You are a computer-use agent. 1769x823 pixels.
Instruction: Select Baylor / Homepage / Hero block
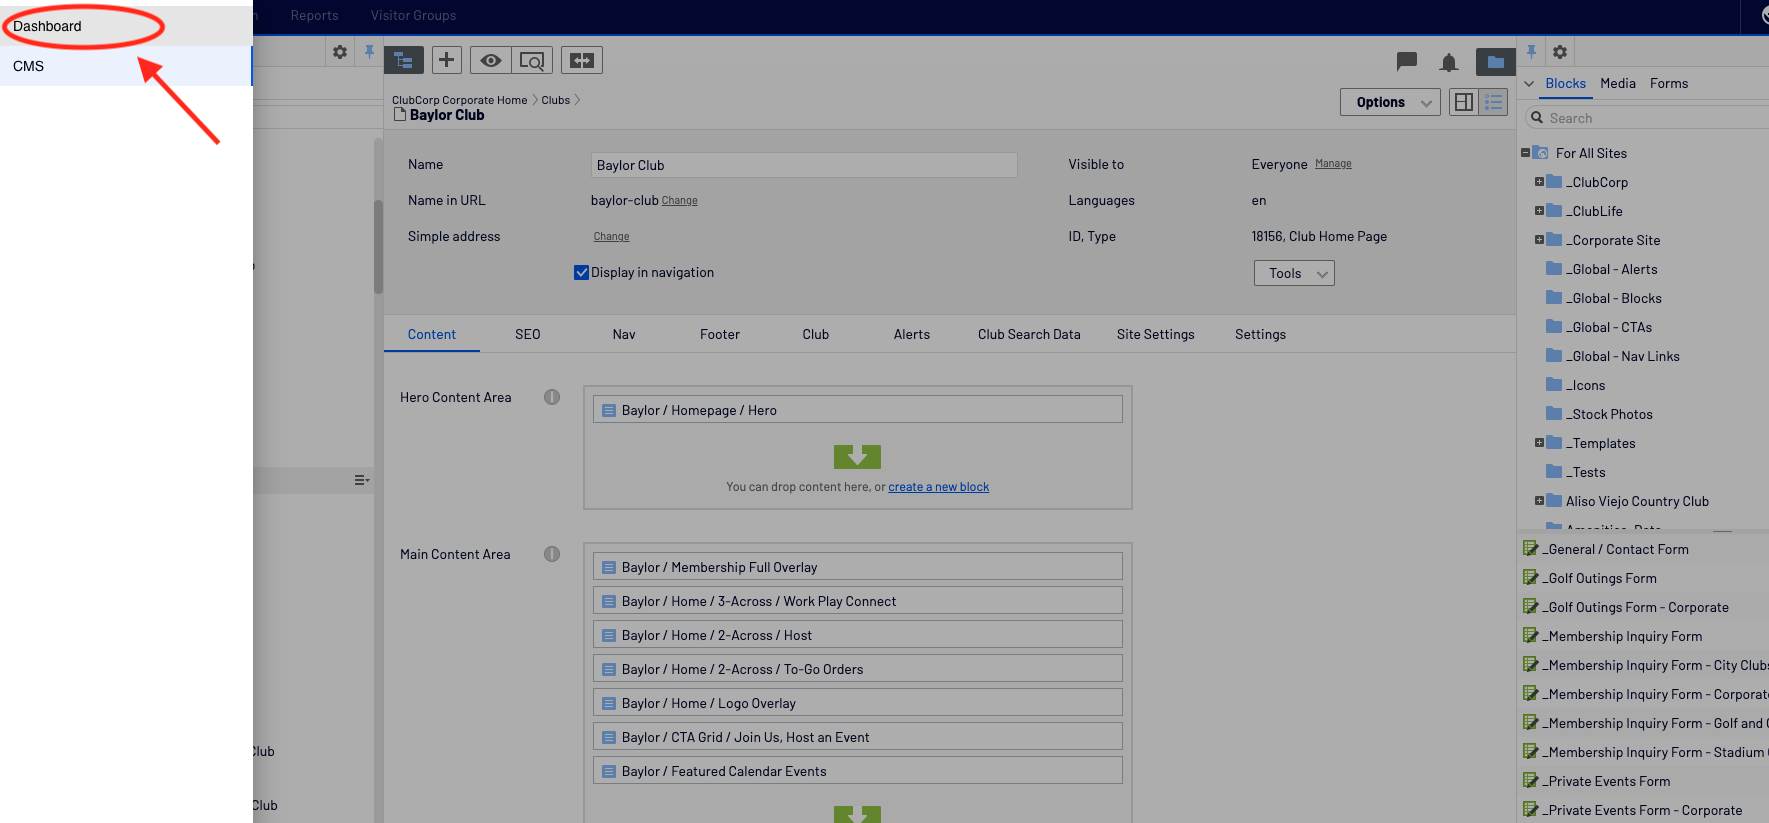858,410
